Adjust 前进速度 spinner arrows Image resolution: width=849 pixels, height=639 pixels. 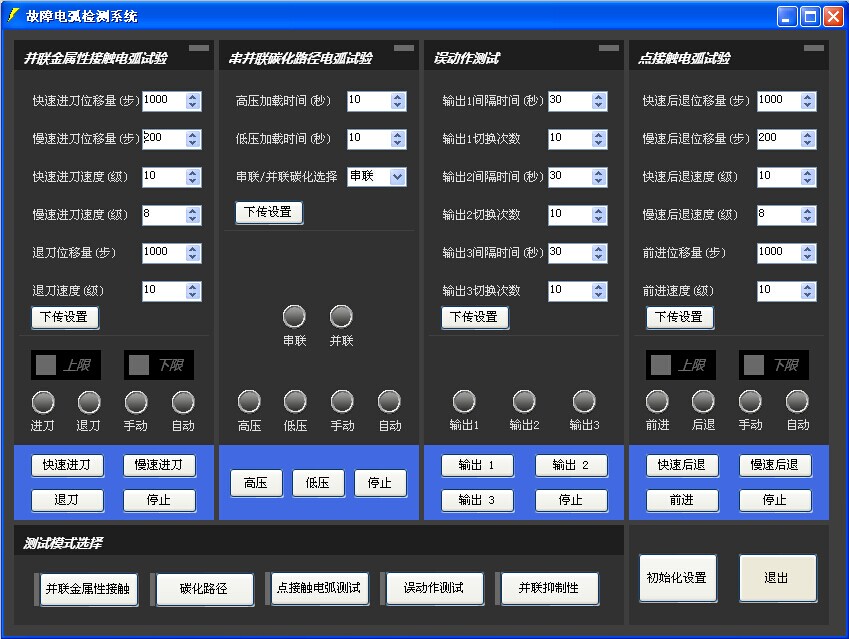(808, 291)
